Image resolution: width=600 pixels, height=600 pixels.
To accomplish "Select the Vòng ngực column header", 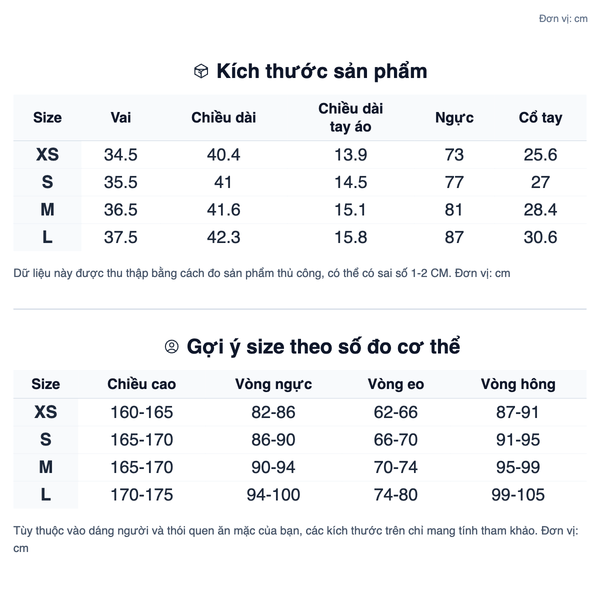I will (274, 385).
